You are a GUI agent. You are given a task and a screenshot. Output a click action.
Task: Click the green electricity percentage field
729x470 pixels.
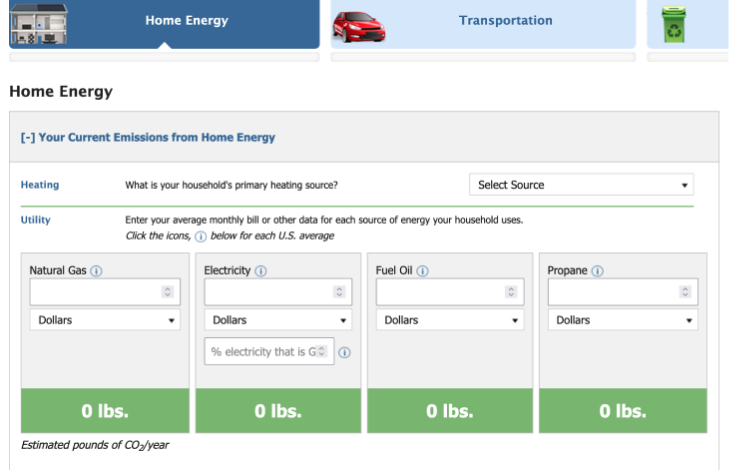point(269,351)
